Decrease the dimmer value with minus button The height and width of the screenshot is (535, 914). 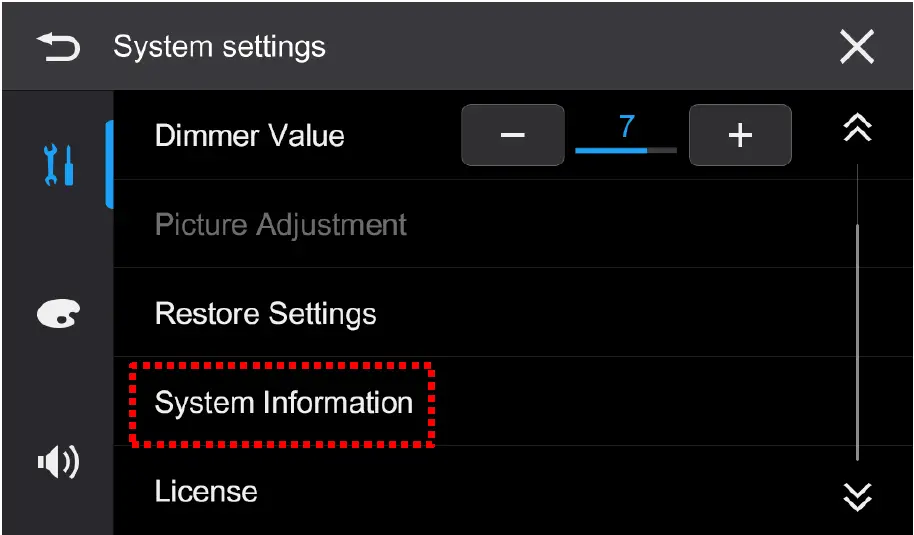click(512, 135)
